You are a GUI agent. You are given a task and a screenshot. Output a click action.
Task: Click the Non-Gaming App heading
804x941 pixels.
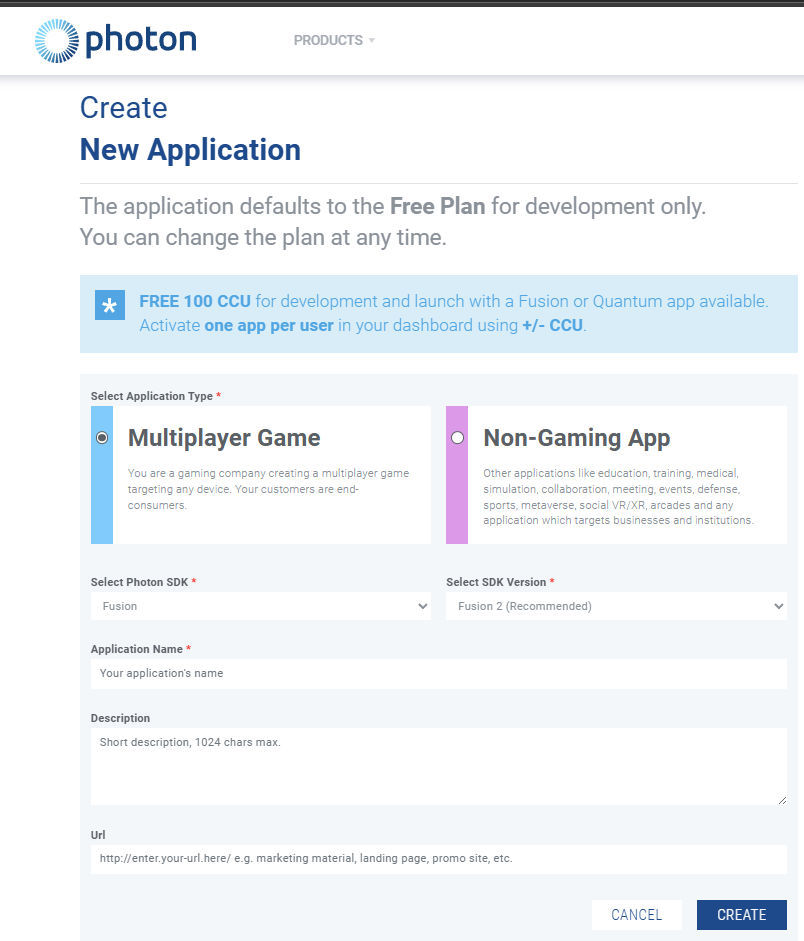point(577,437)
